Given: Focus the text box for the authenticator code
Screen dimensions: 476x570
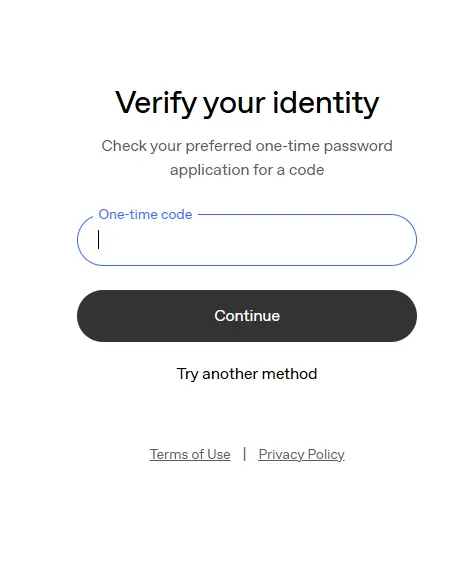Looking at the screenshot, I should coord(247,240).
